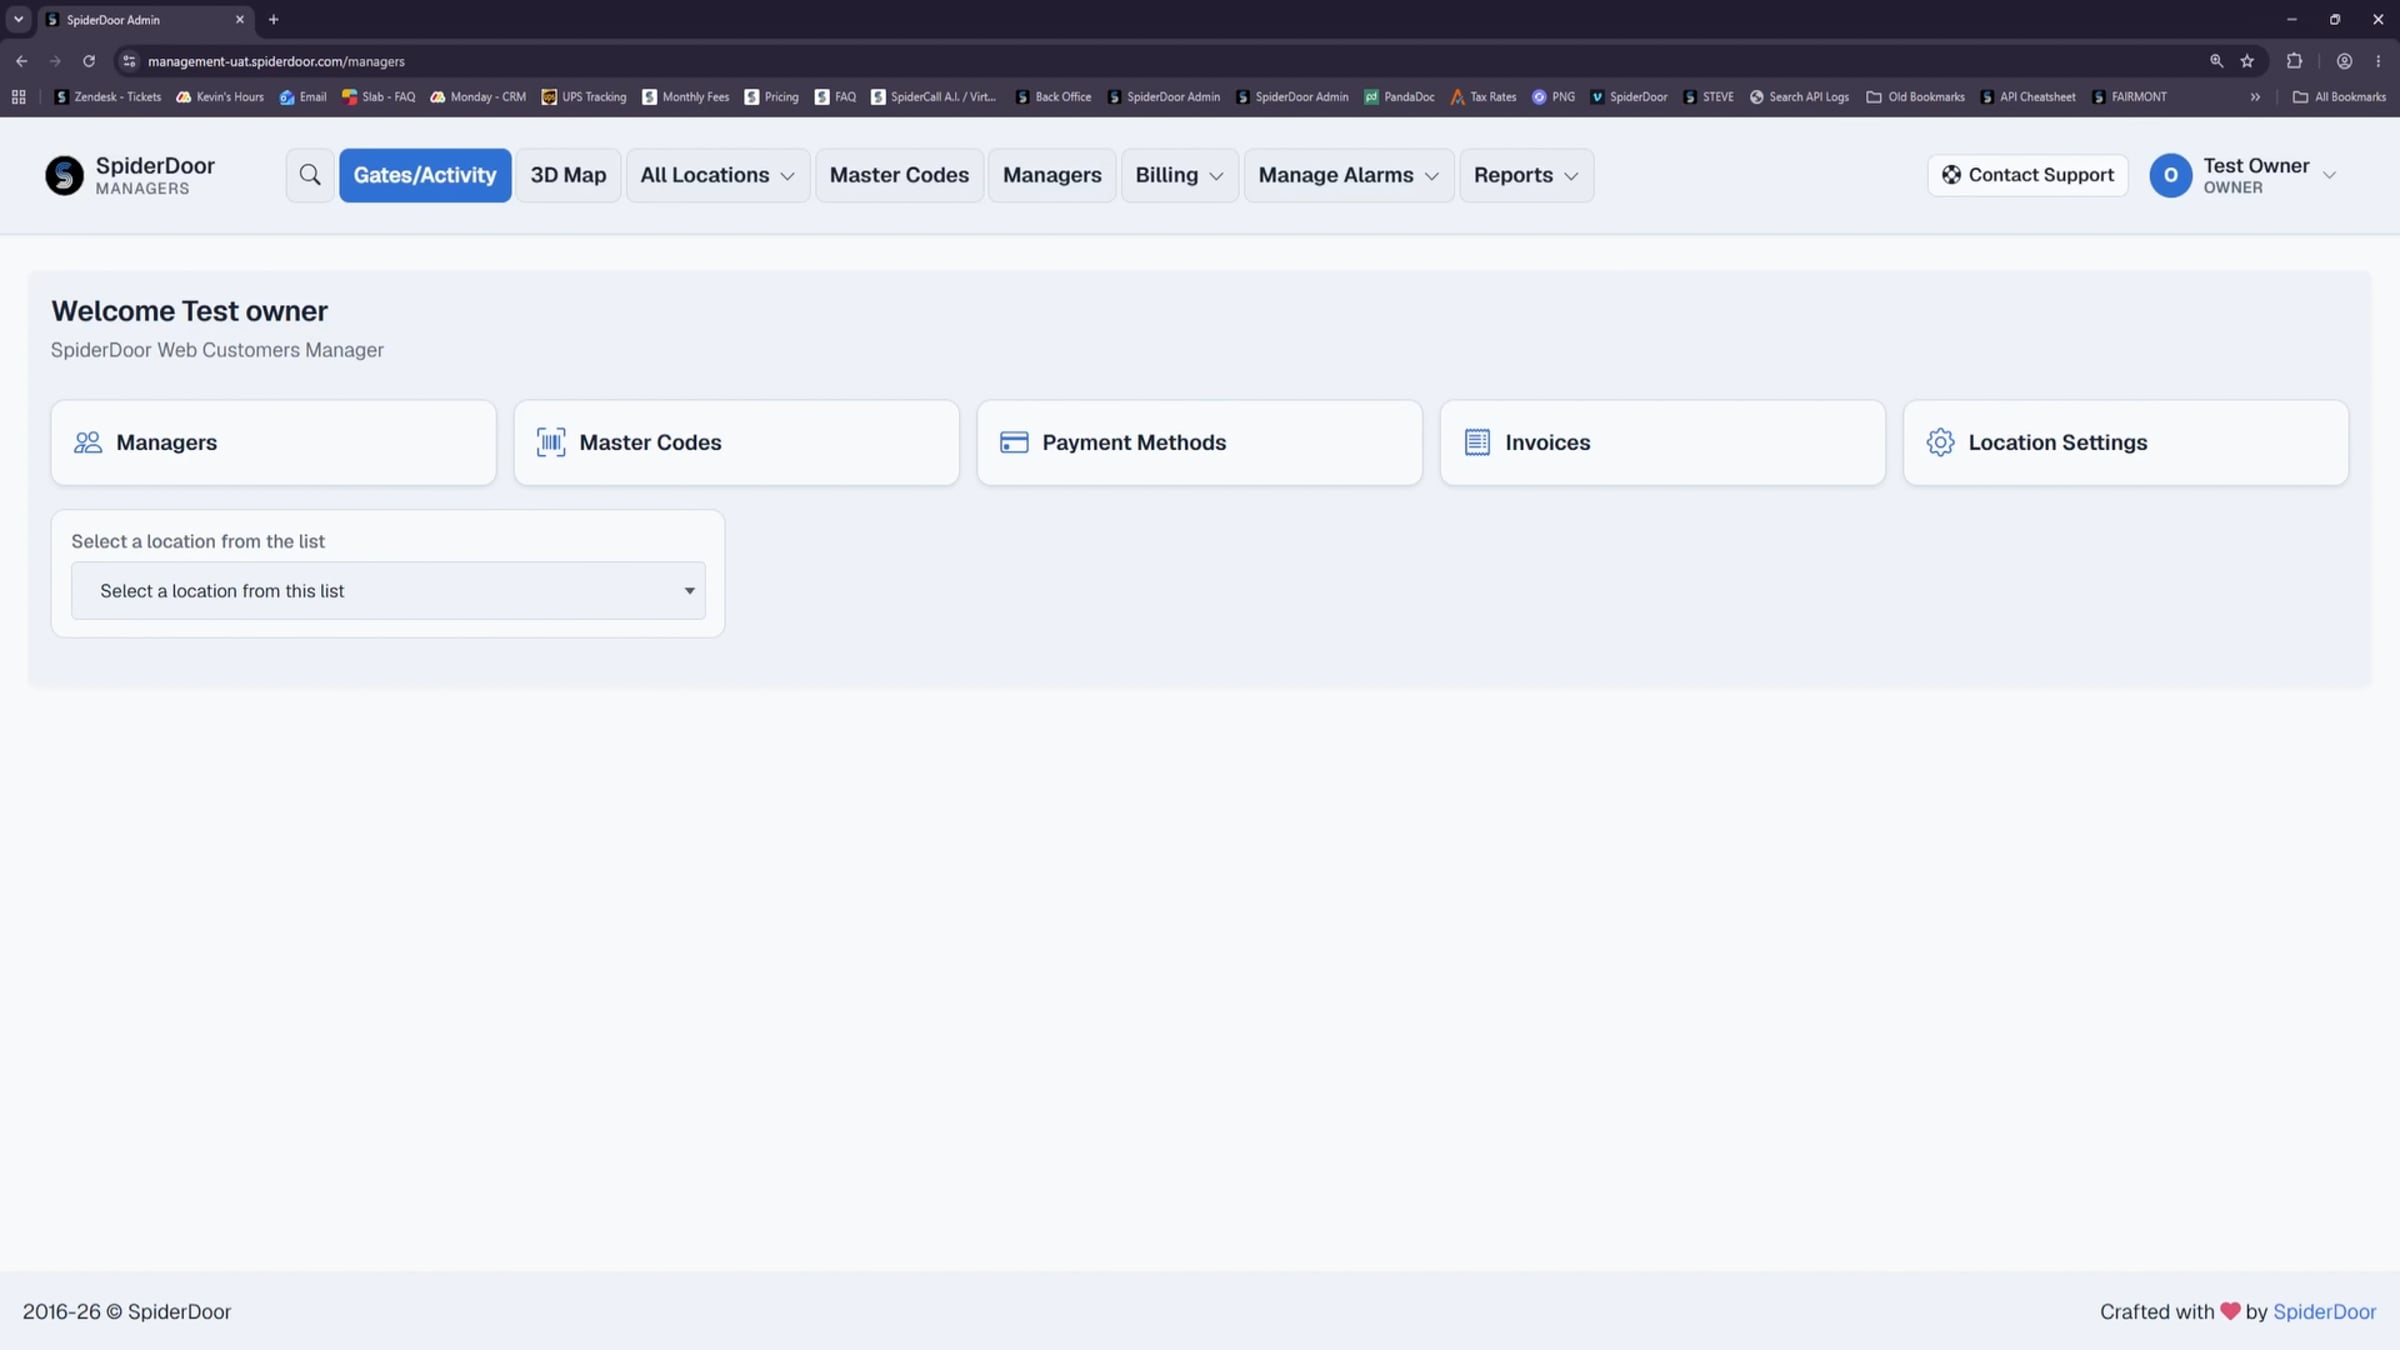Open Search API Logs bookmark
2400x1350 pixels.
(x=1799, y=97)
